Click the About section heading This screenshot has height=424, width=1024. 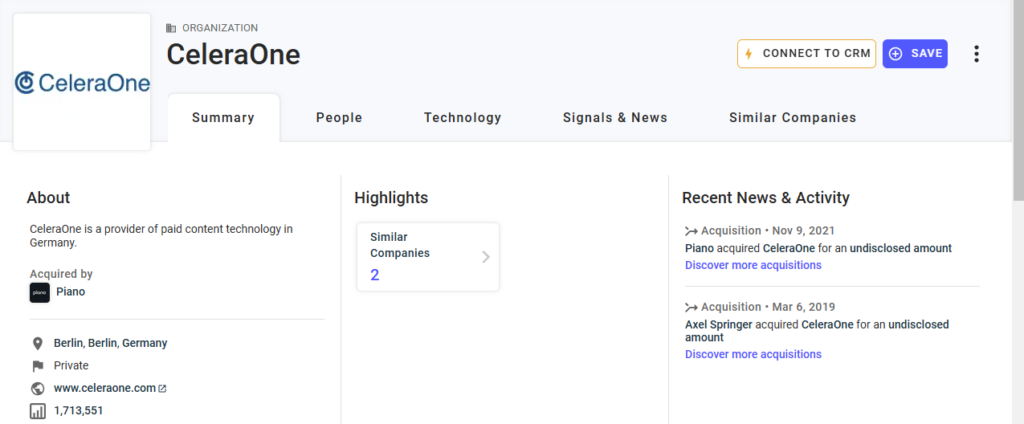pyautogui.click(x=48, y=198)
